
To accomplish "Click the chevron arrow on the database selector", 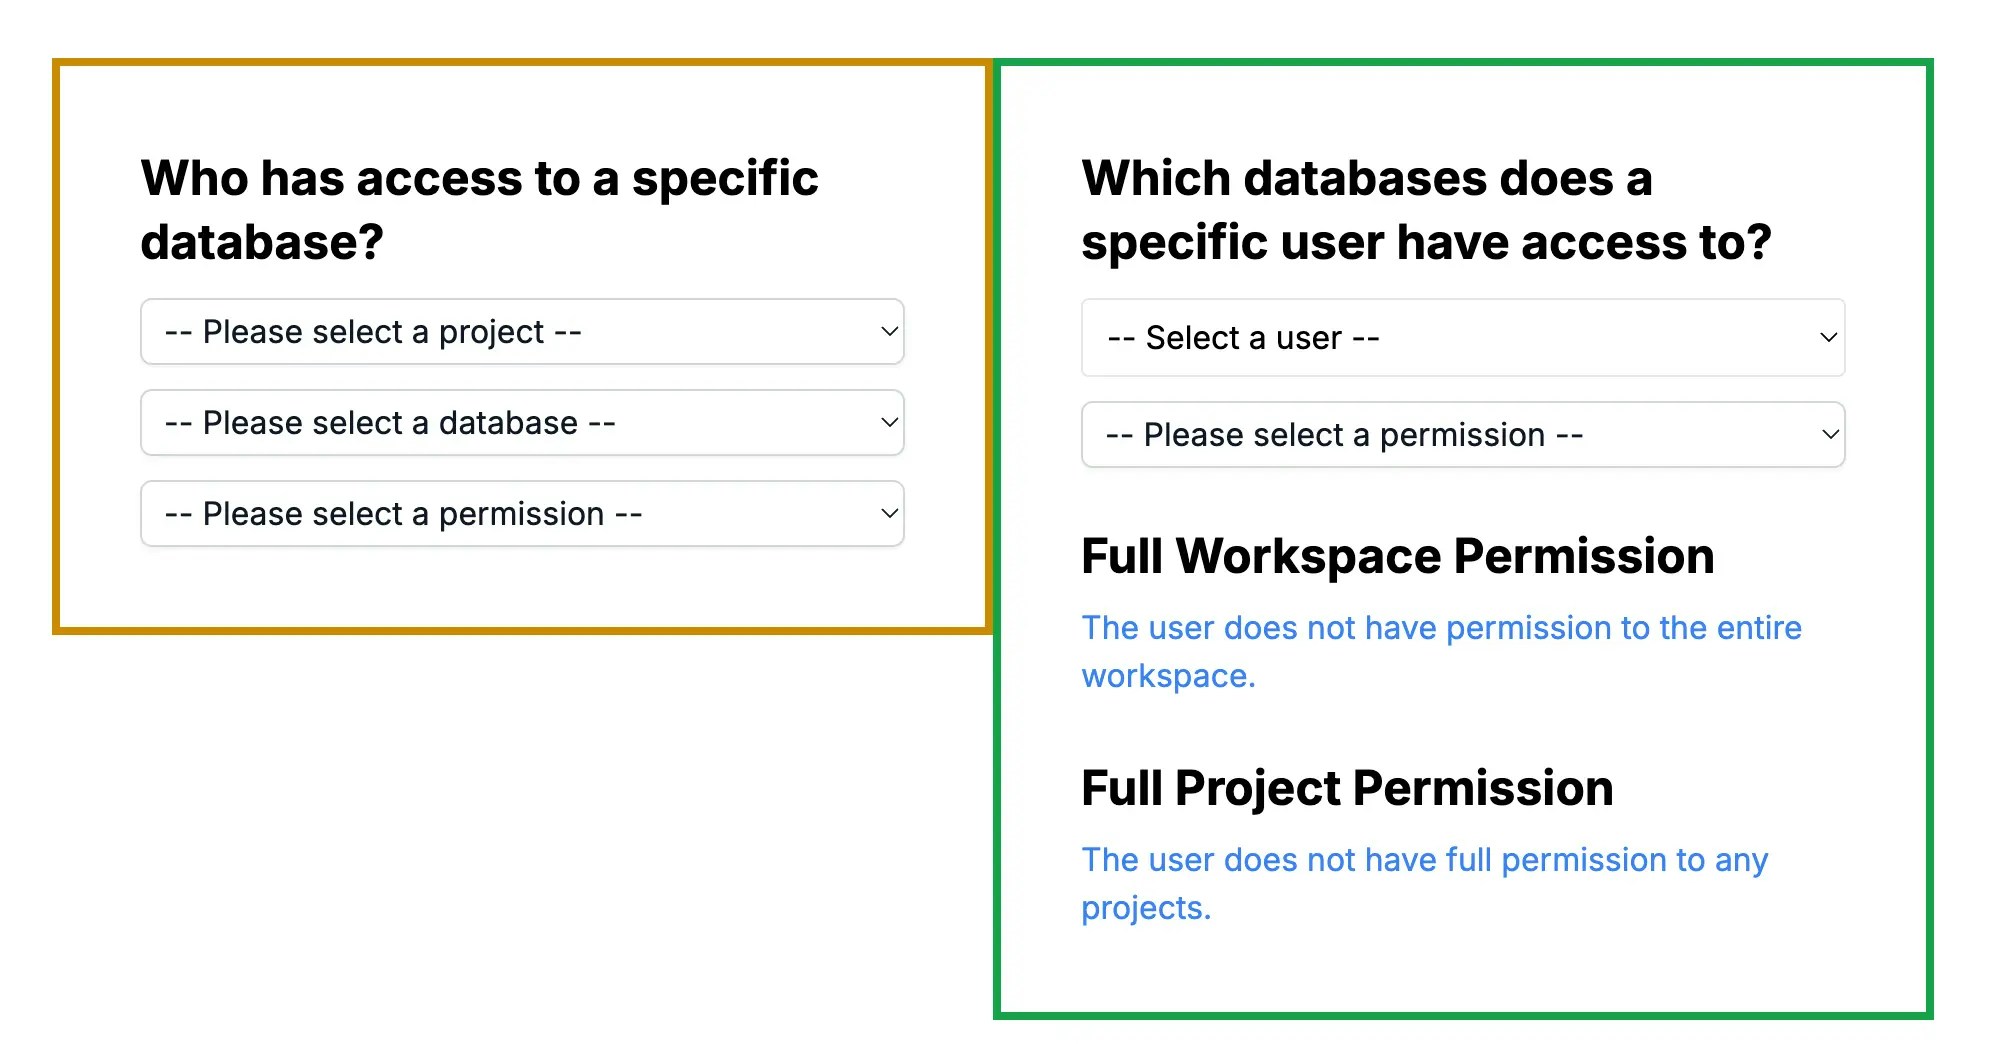I will [x=889, y=423].
